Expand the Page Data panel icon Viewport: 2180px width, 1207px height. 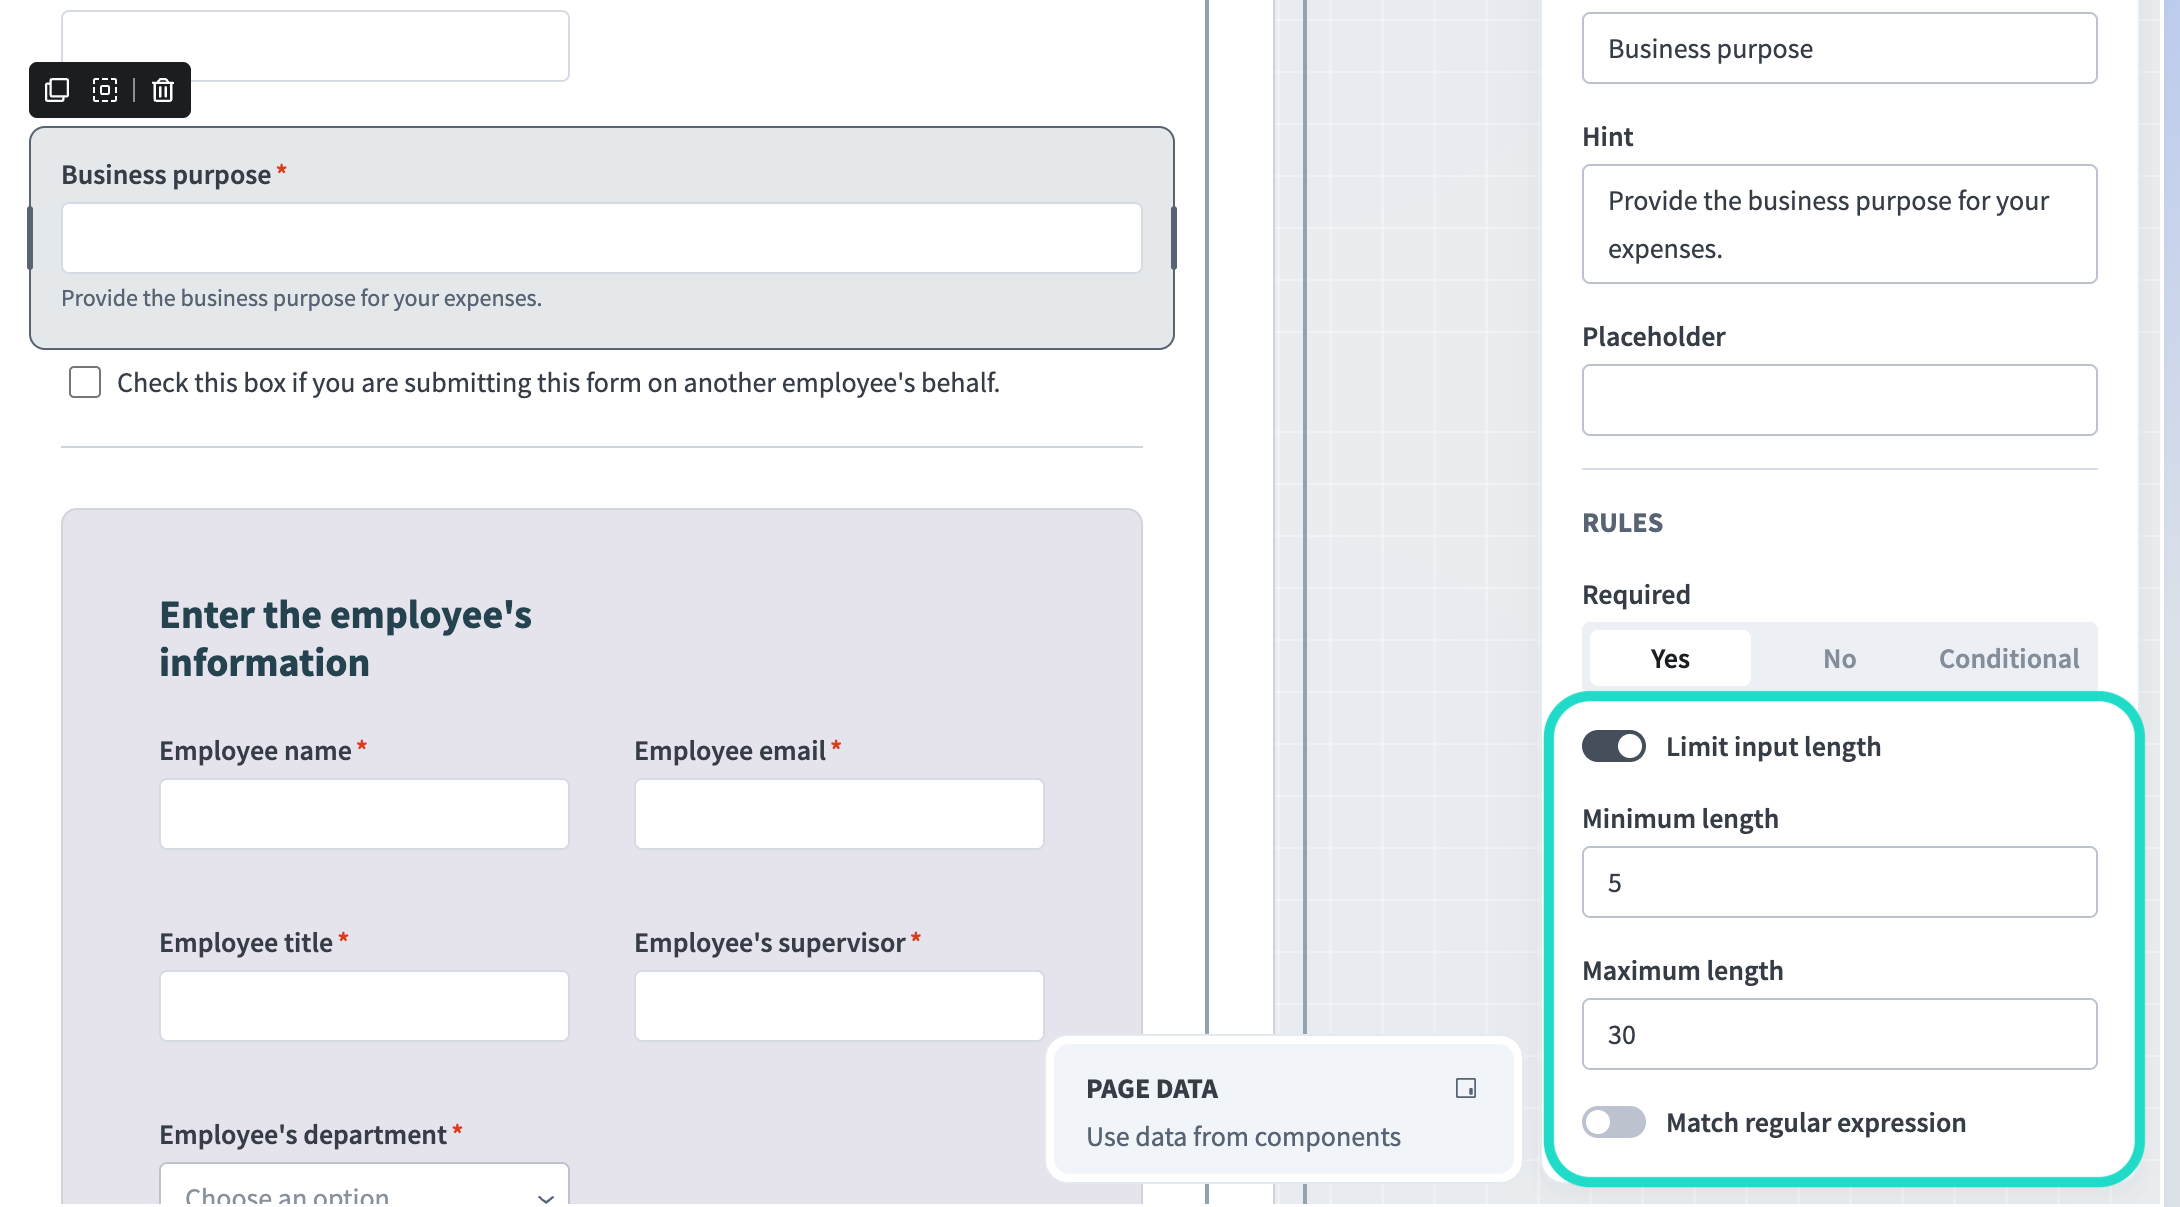point(1466,1088)
